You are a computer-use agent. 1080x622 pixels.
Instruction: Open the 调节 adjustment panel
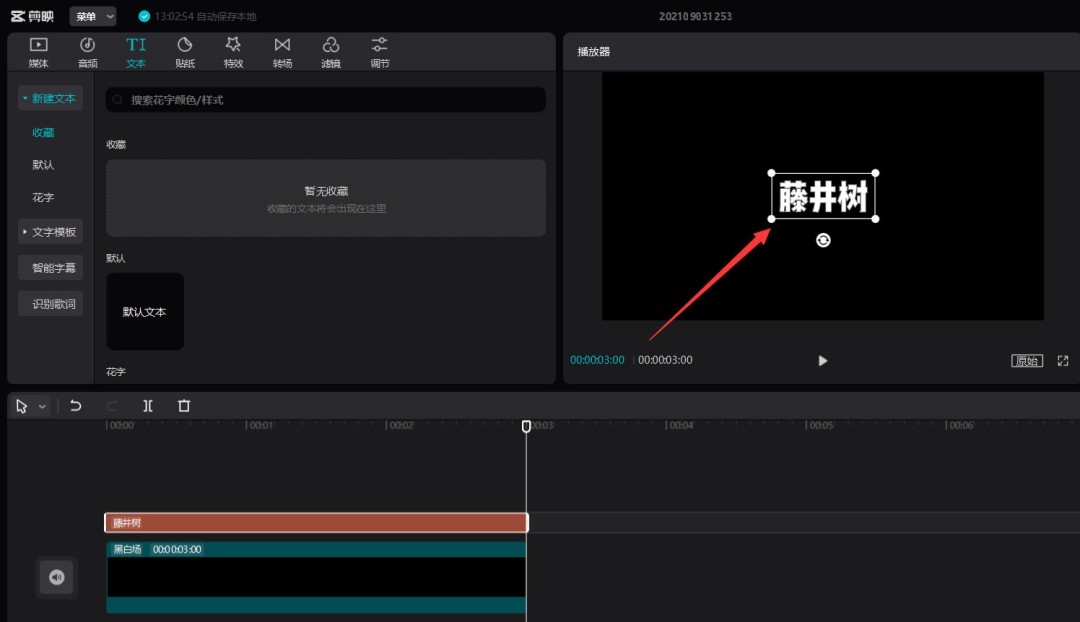tap(379, 51)
